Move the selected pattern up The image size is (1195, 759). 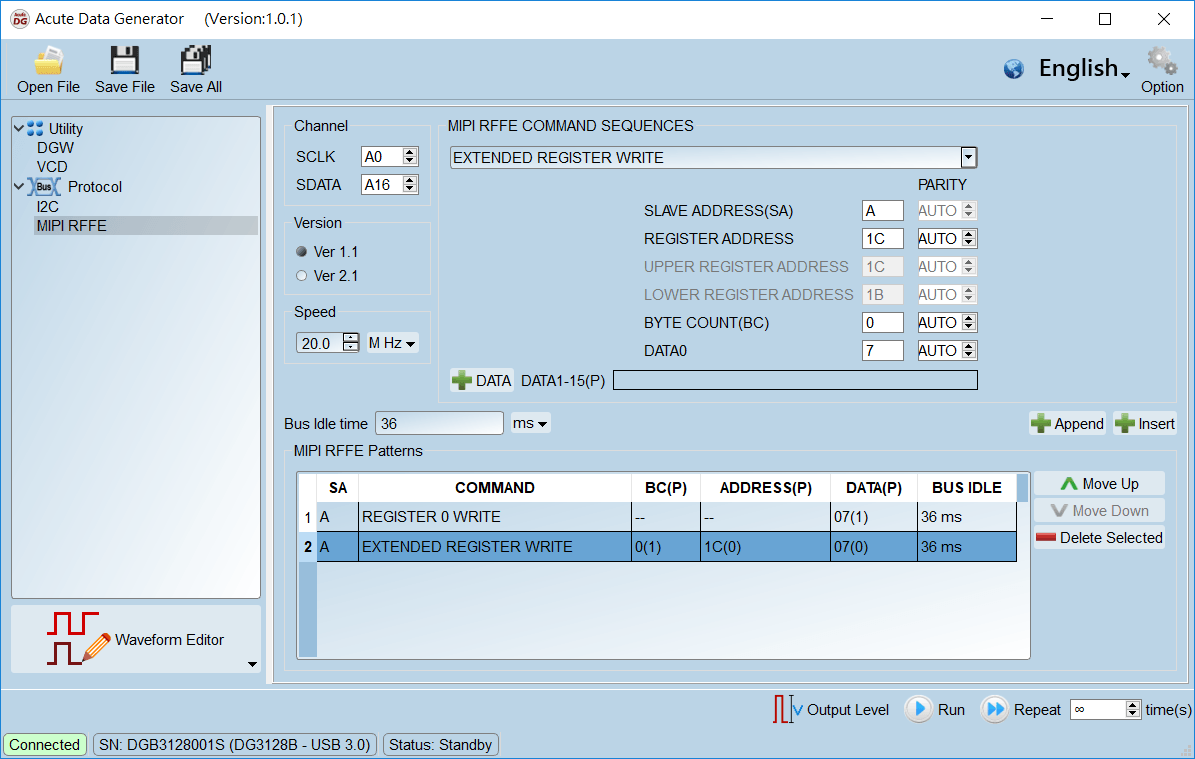pyautogui.click(x=1099, y=483)
